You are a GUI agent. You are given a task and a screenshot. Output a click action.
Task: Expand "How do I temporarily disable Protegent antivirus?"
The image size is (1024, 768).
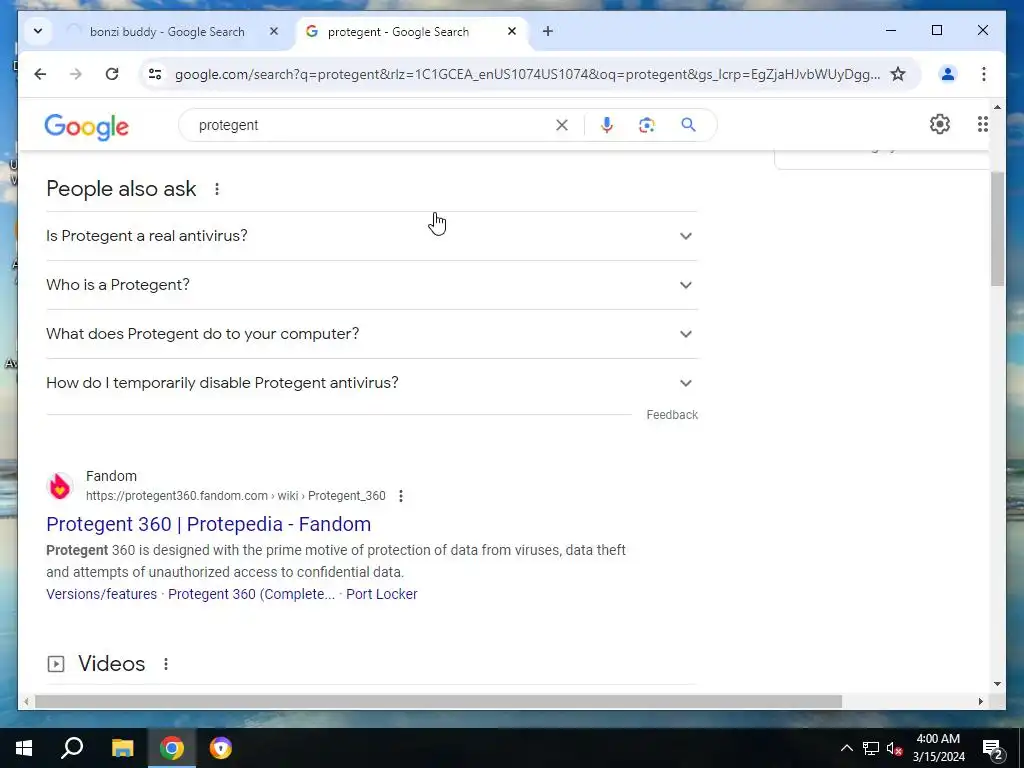372,383
